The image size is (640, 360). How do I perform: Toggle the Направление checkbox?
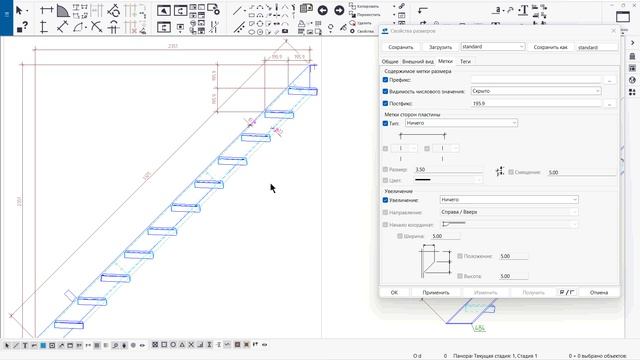click(385, 212)
